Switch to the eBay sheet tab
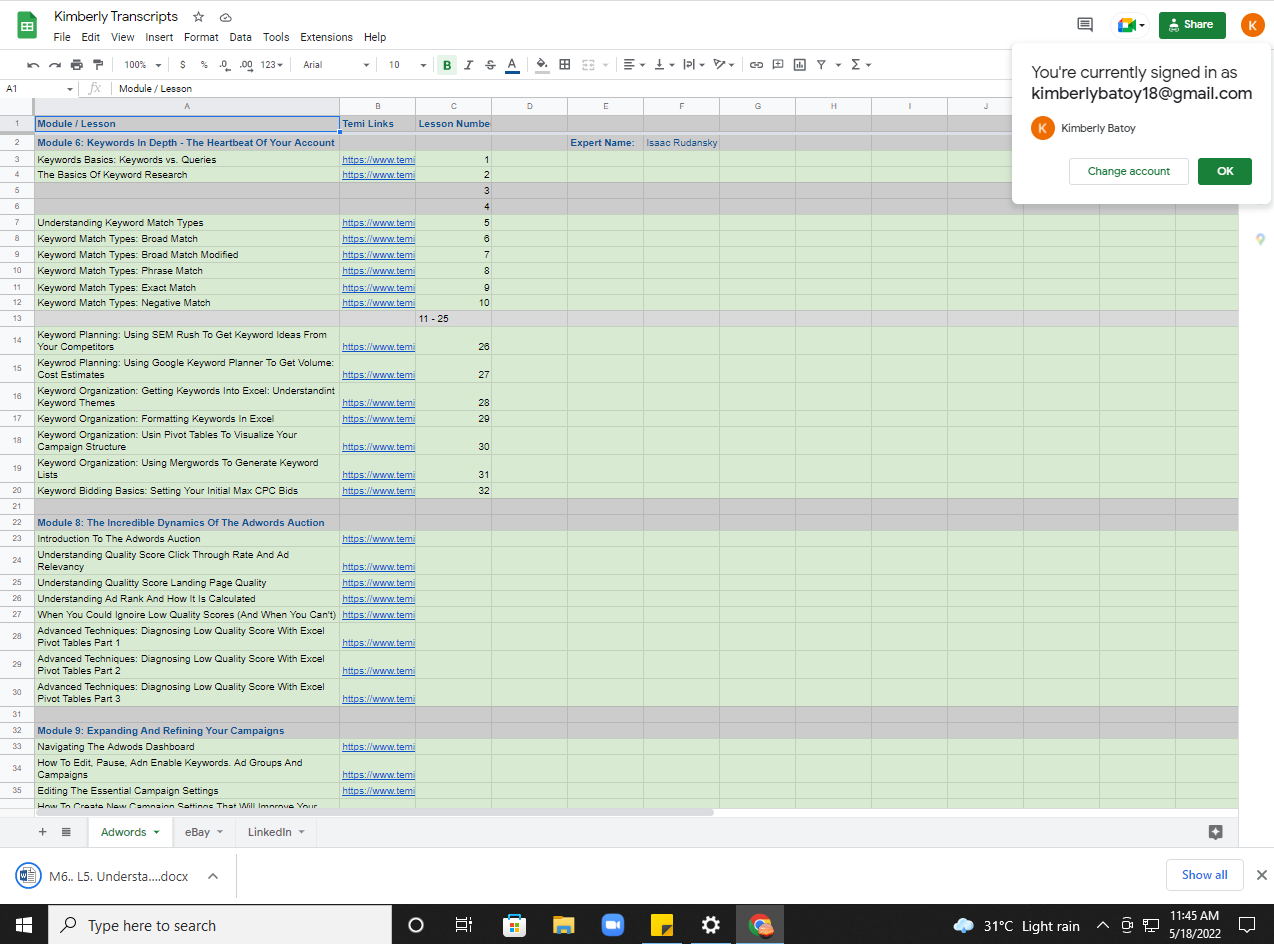 coord(197,832)
